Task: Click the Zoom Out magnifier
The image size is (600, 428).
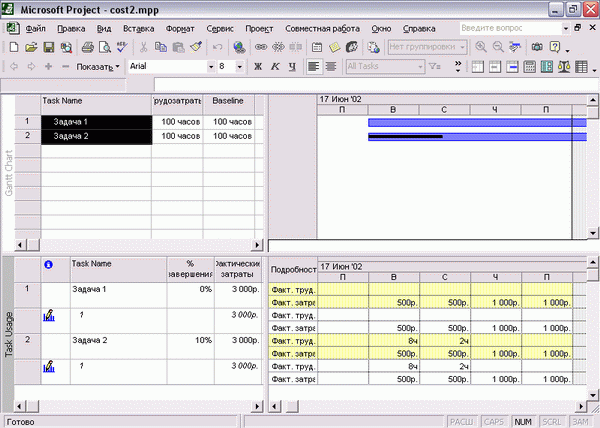Action: coord(498,47)
